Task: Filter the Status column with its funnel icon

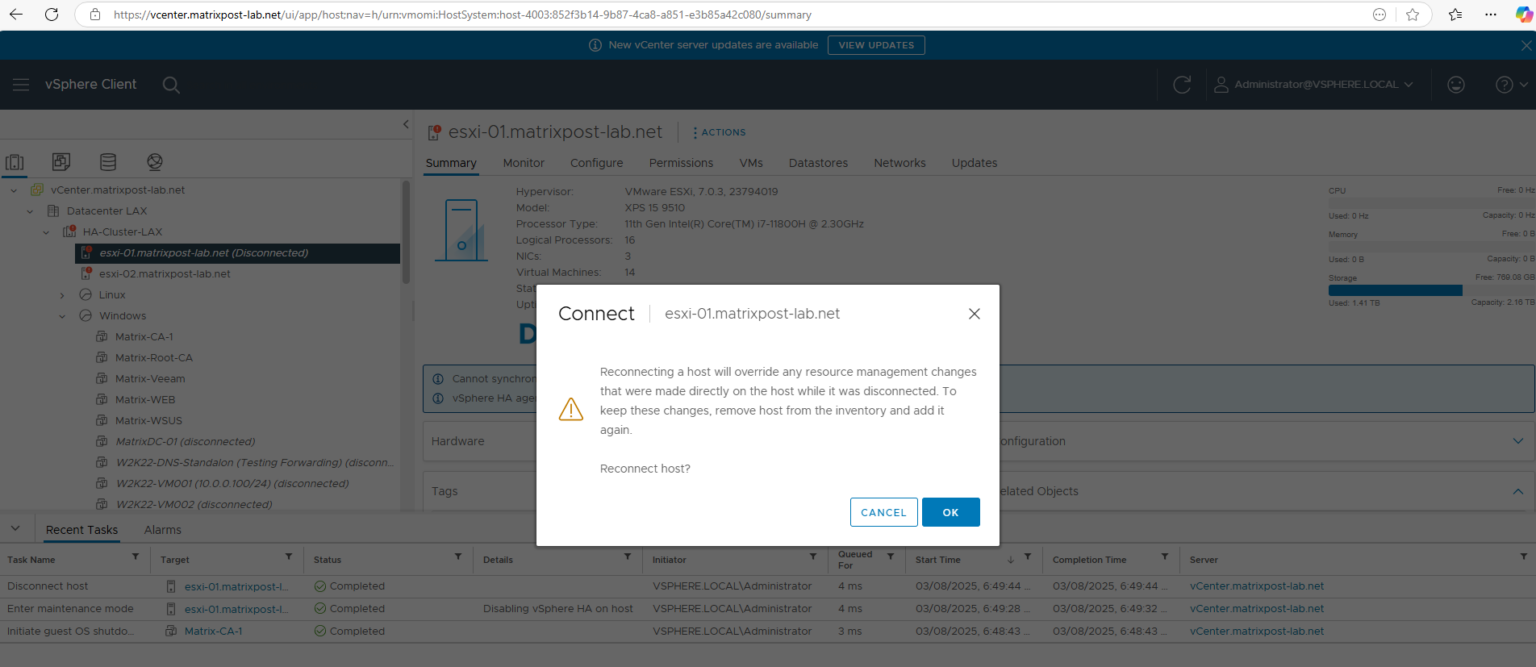Action: coord(458,559)
